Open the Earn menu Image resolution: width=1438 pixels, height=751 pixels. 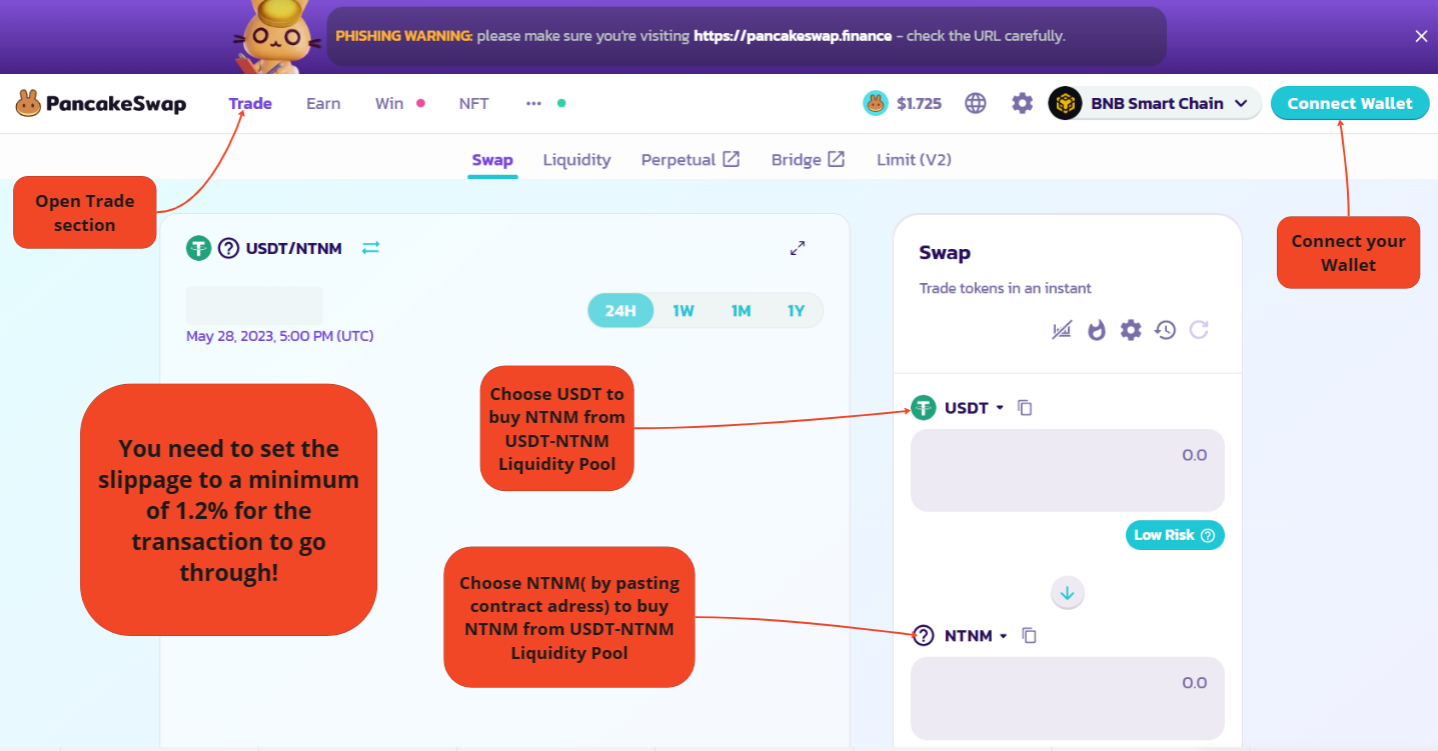[323, 103]
